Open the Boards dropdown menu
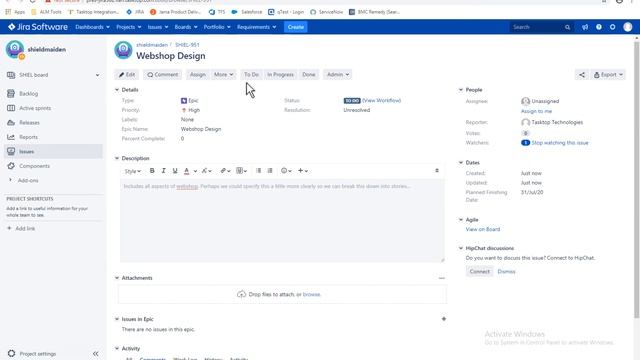 (x=186, y=27)
